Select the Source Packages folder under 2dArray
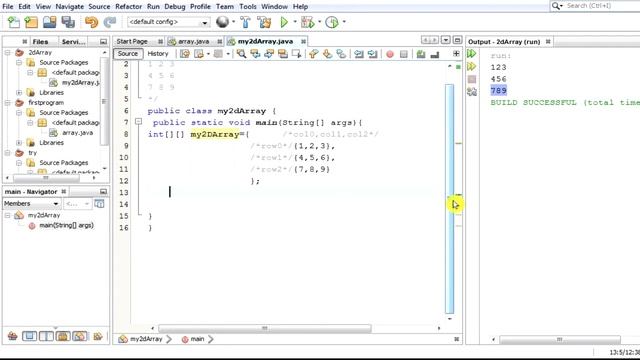The height and width of the screenshot is (360, 640). tap(64, 62)
